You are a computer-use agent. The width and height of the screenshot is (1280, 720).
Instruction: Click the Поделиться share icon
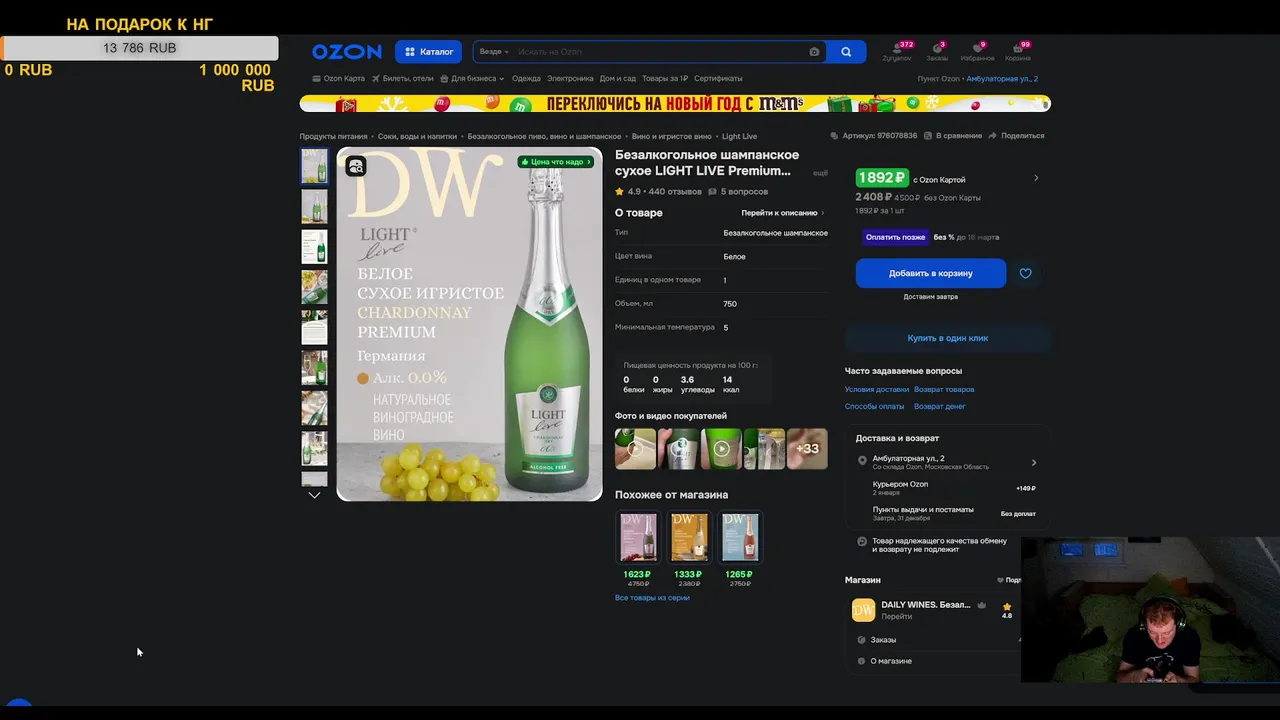coord(993,136)
